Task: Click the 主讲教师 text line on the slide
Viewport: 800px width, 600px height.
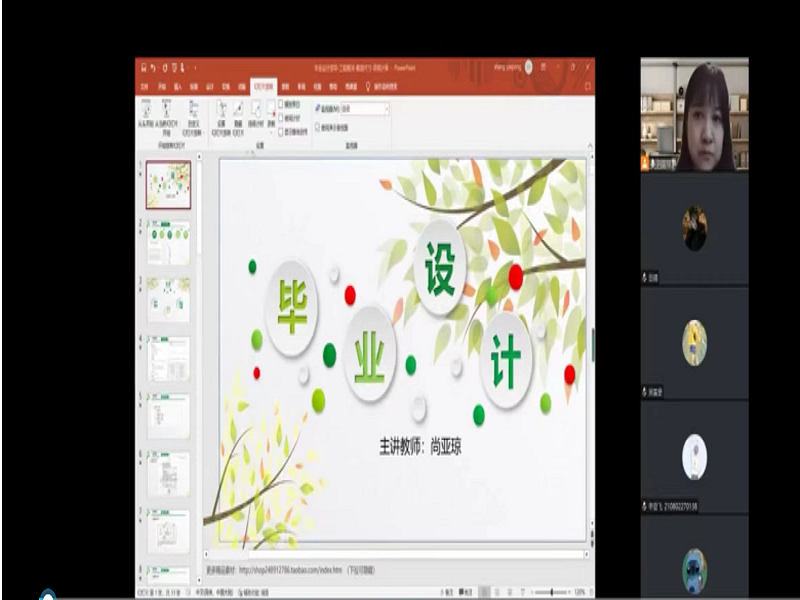Action: pyautogui.click(x=420, y=446)
